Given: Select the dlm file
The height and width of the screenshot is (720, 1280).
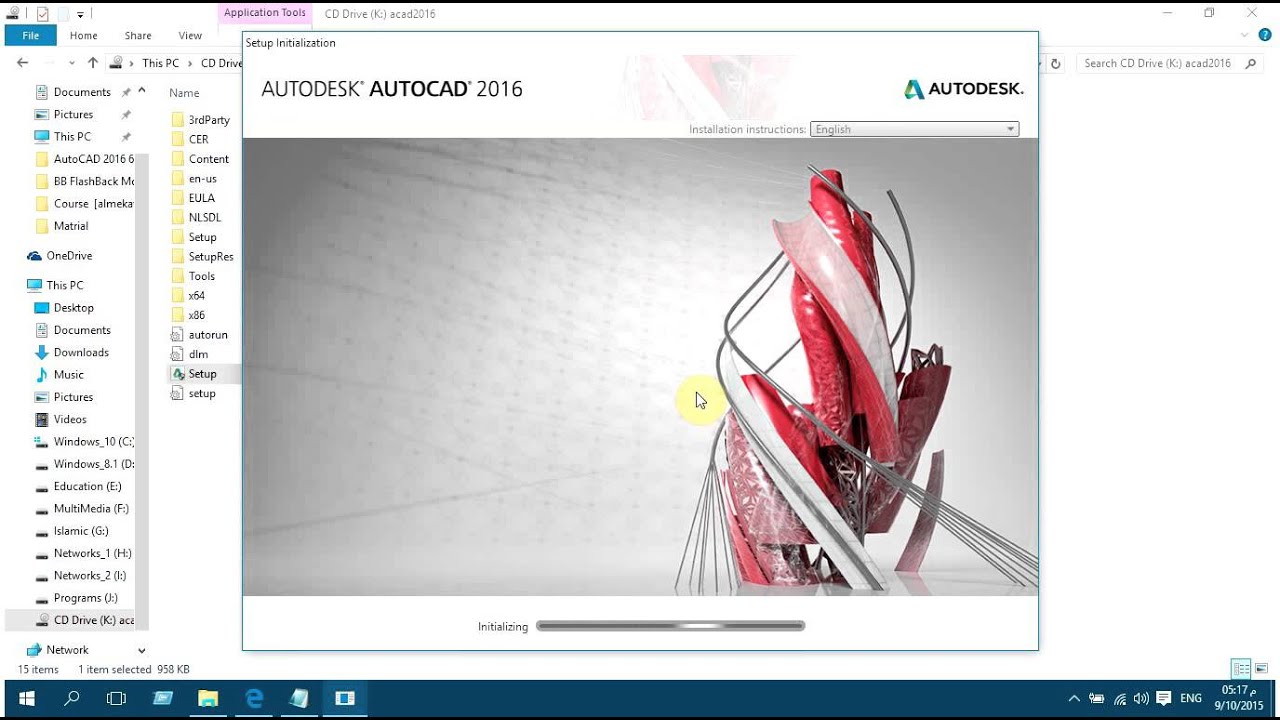Looking at the screenshot, I should (x=190, y=354).
